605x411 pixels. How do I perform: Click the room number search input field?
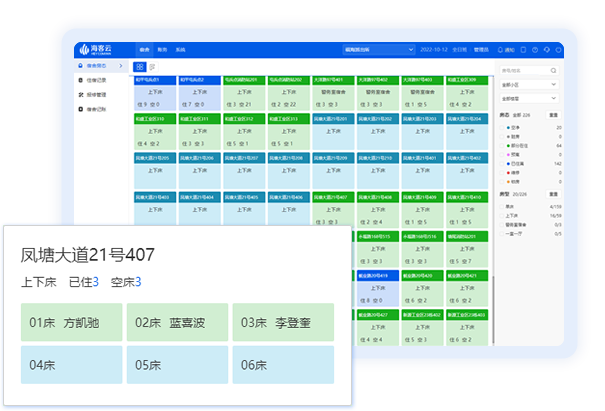click(x=520, y=70)
